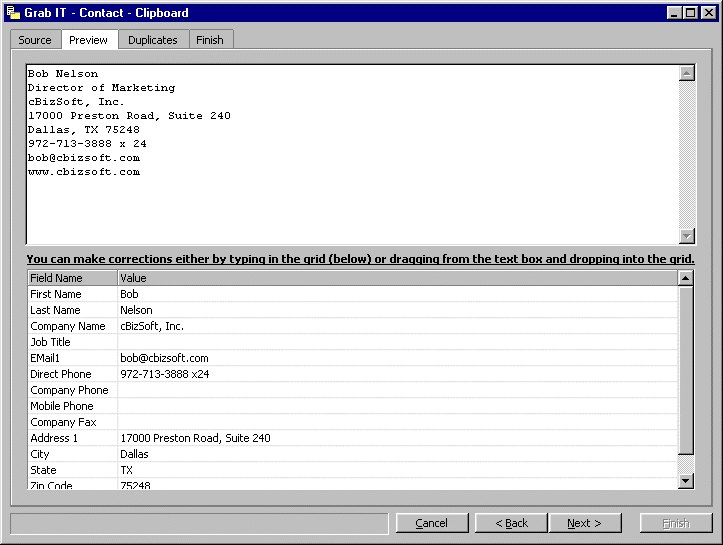Click grid scrollbar up arrow
723x545 pixels.
[686, 278]
